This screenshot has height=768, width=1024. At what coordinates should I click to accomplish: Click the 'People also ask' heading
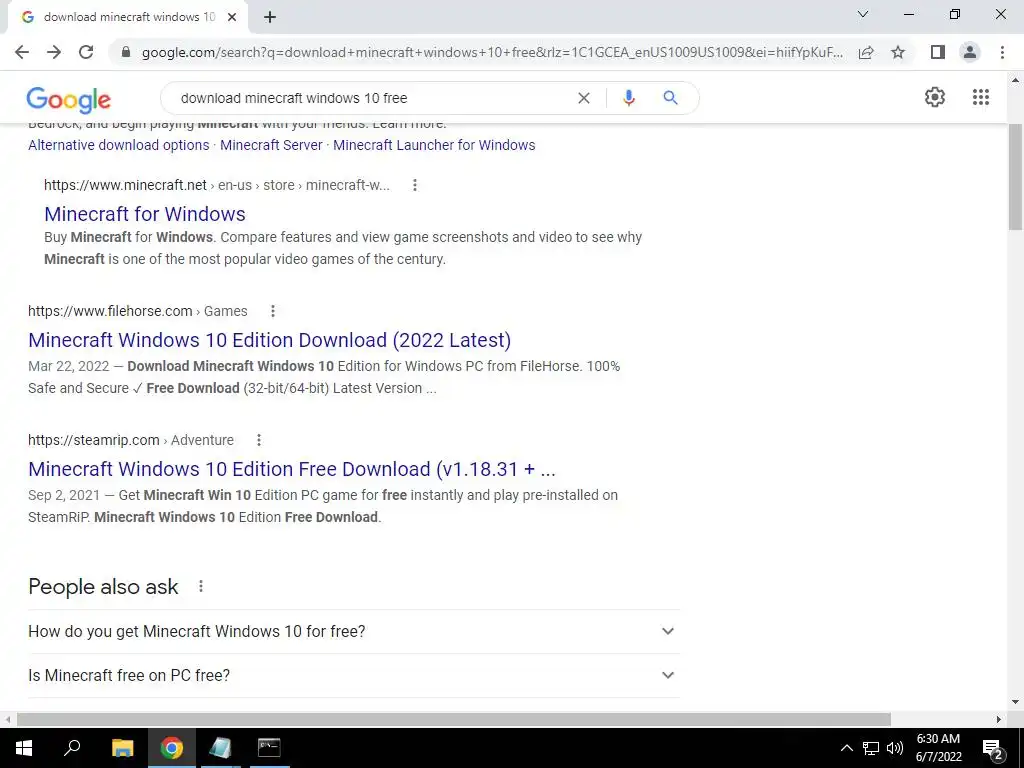pyautogui.click(x=103, y=586)
